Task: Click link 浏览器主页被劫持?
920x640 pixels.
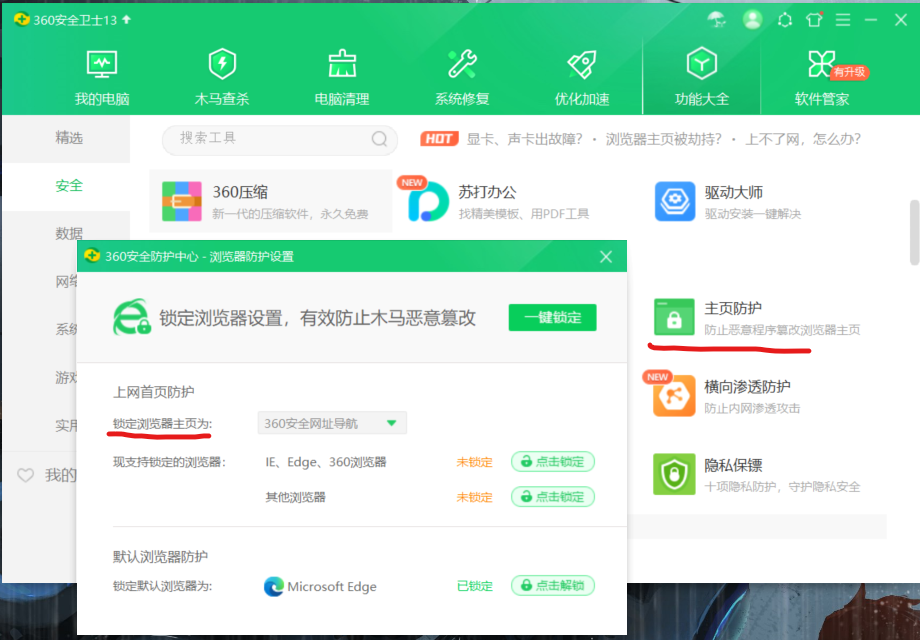Action: (x=664, y=139)
